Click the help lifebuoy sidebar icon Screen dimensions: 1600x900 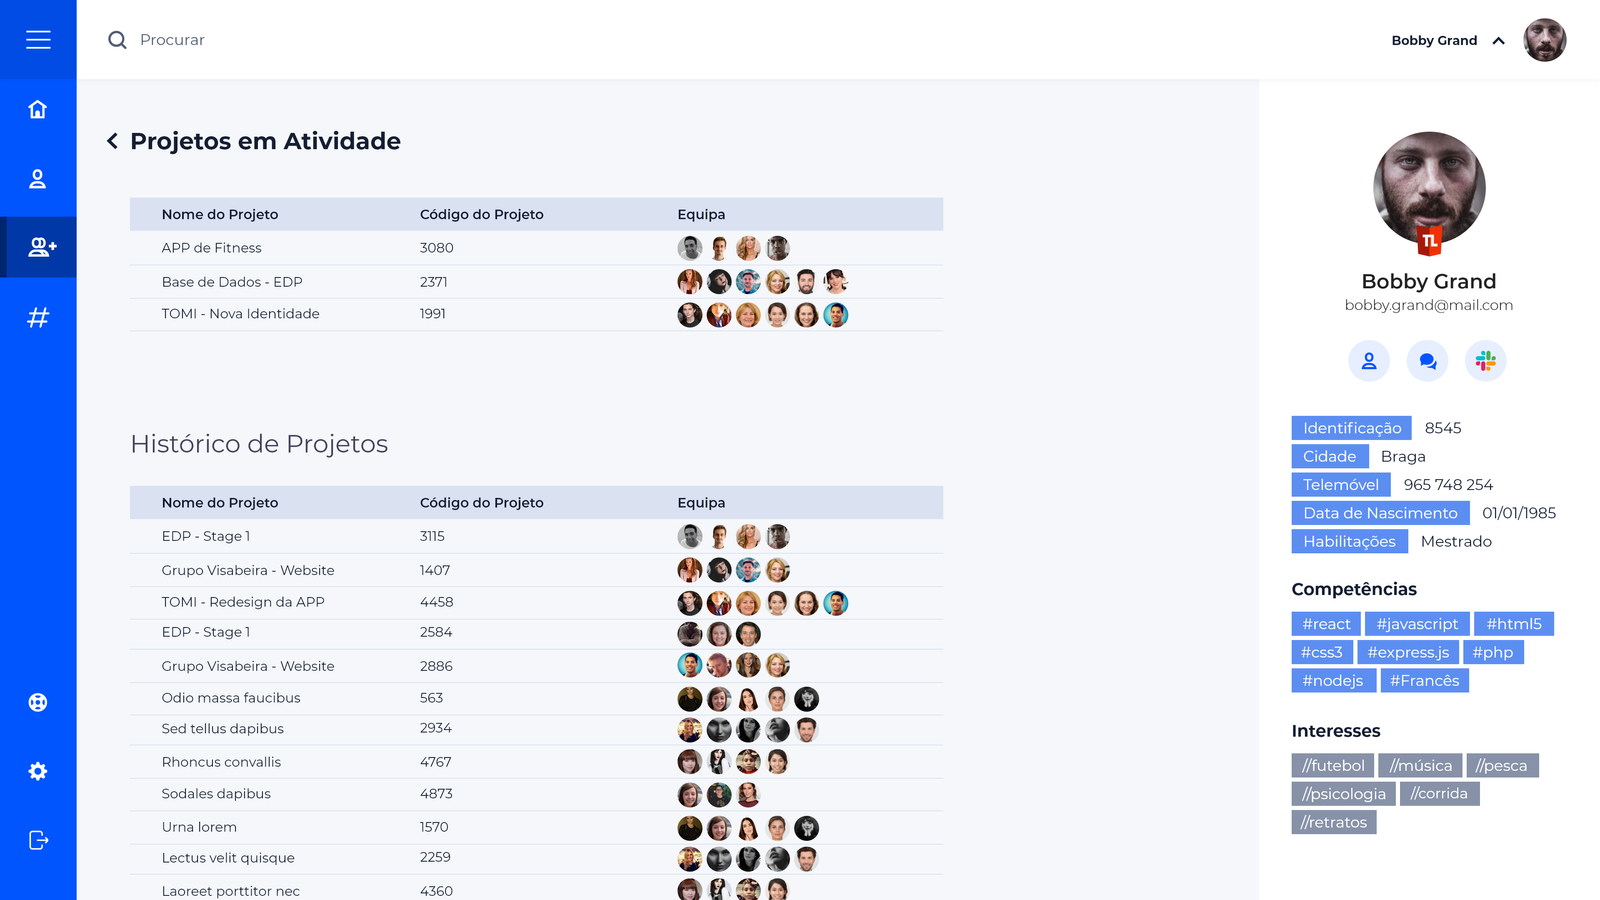[x=38, y=702]
